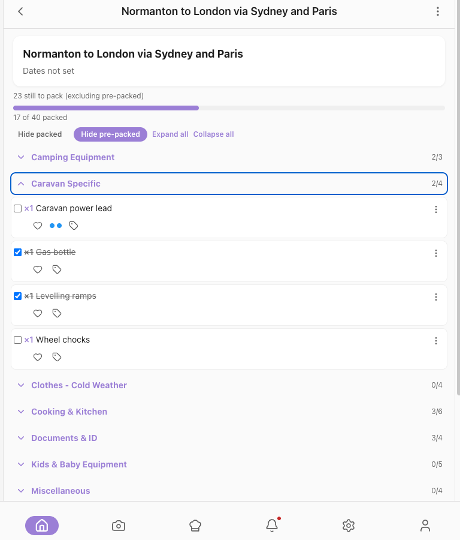Check the Caravan power lead checkbox
The width and height of the screenshot is (460, 540).
18,209
